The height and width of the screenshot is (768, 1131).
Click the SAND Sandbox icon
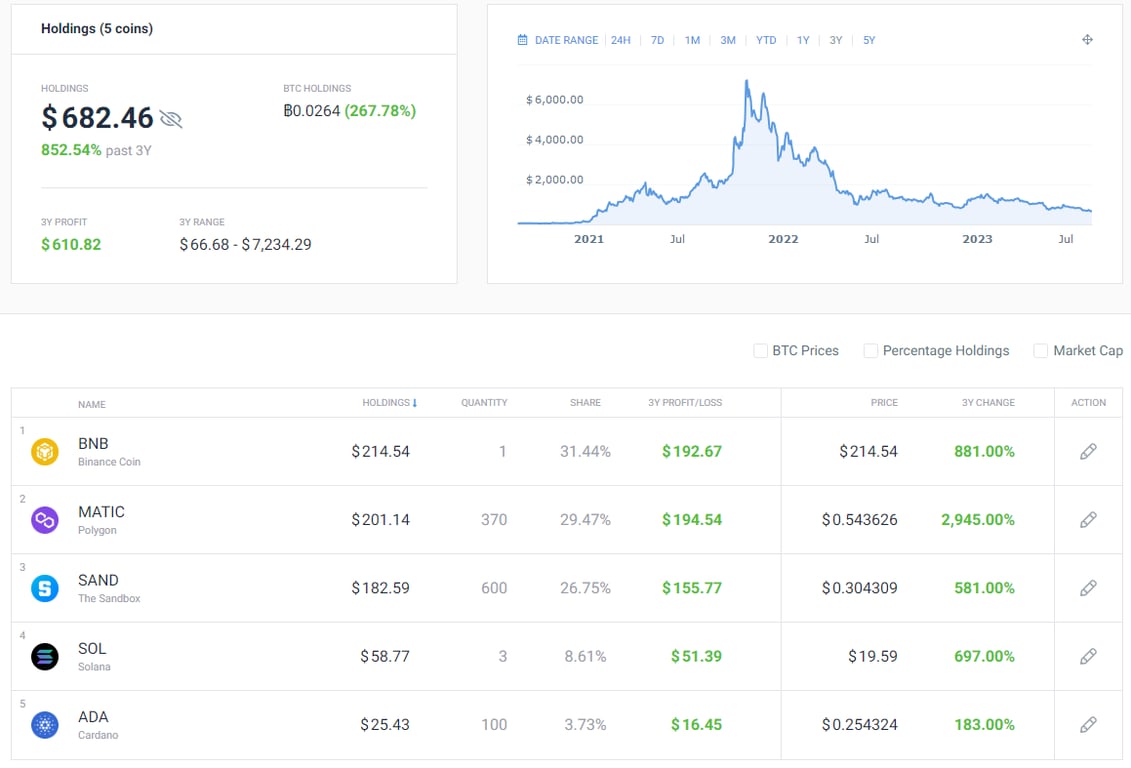pos(45,588)
